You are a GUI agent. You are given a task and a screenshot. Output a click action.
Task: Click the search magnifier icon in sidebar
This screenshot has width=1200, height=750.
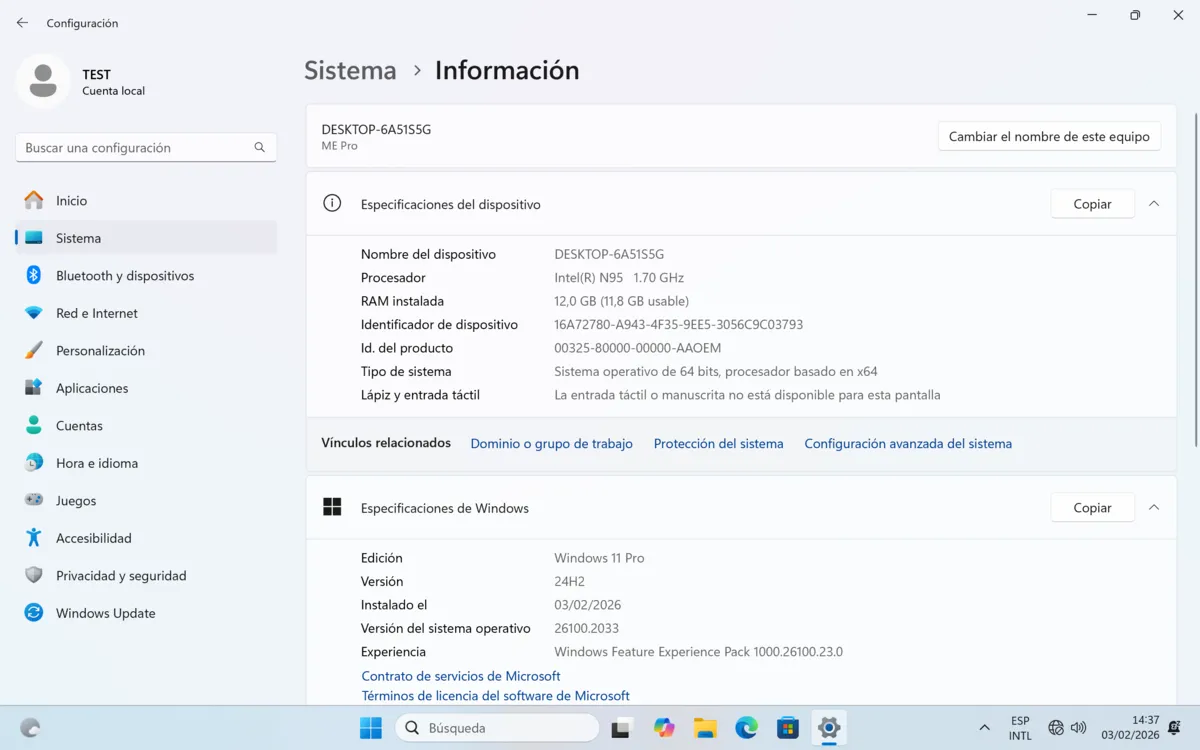(x=259, y=148)
